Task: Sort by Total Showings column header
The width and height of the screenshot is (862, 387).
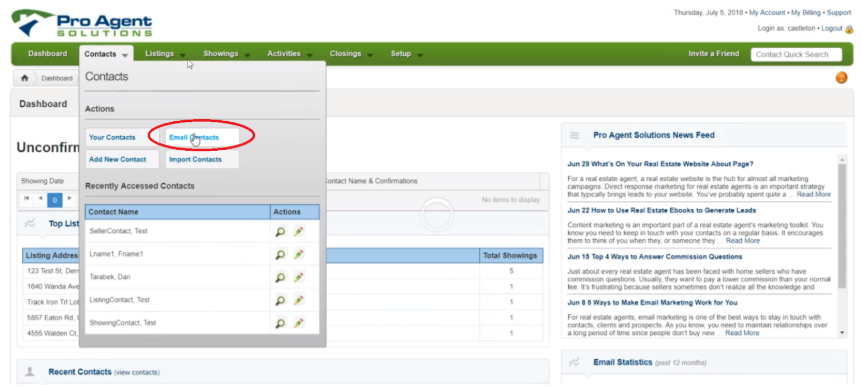Action: coord(511,255)
